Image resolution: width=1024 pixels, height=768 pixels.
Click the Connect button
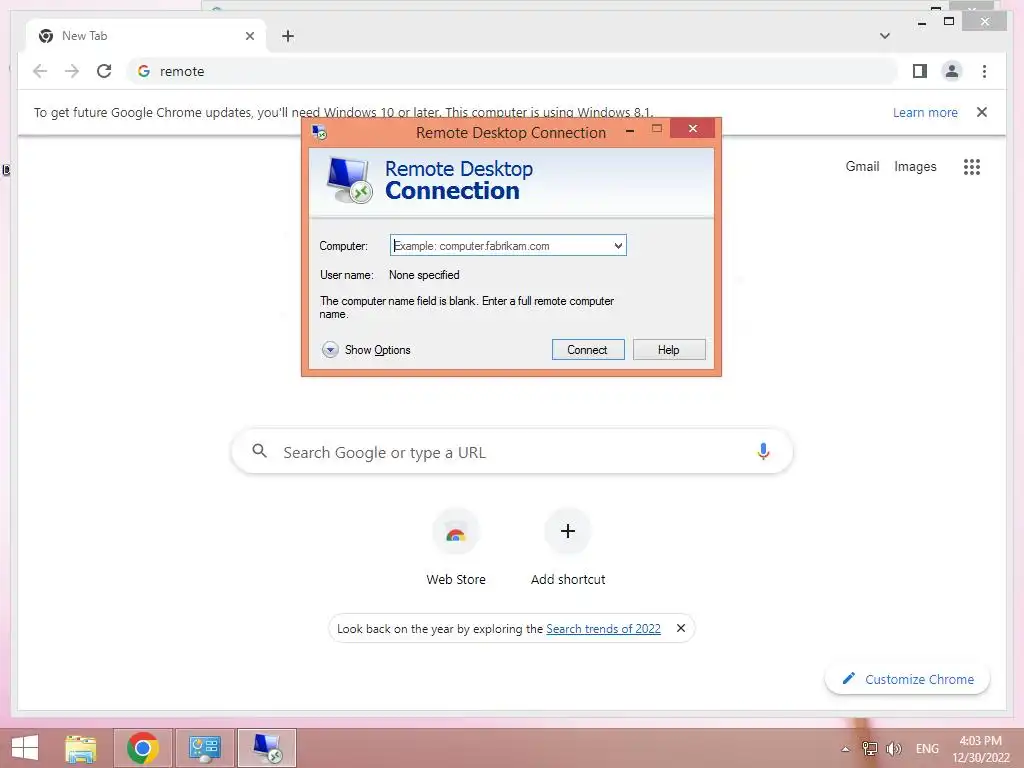[588, 349]
